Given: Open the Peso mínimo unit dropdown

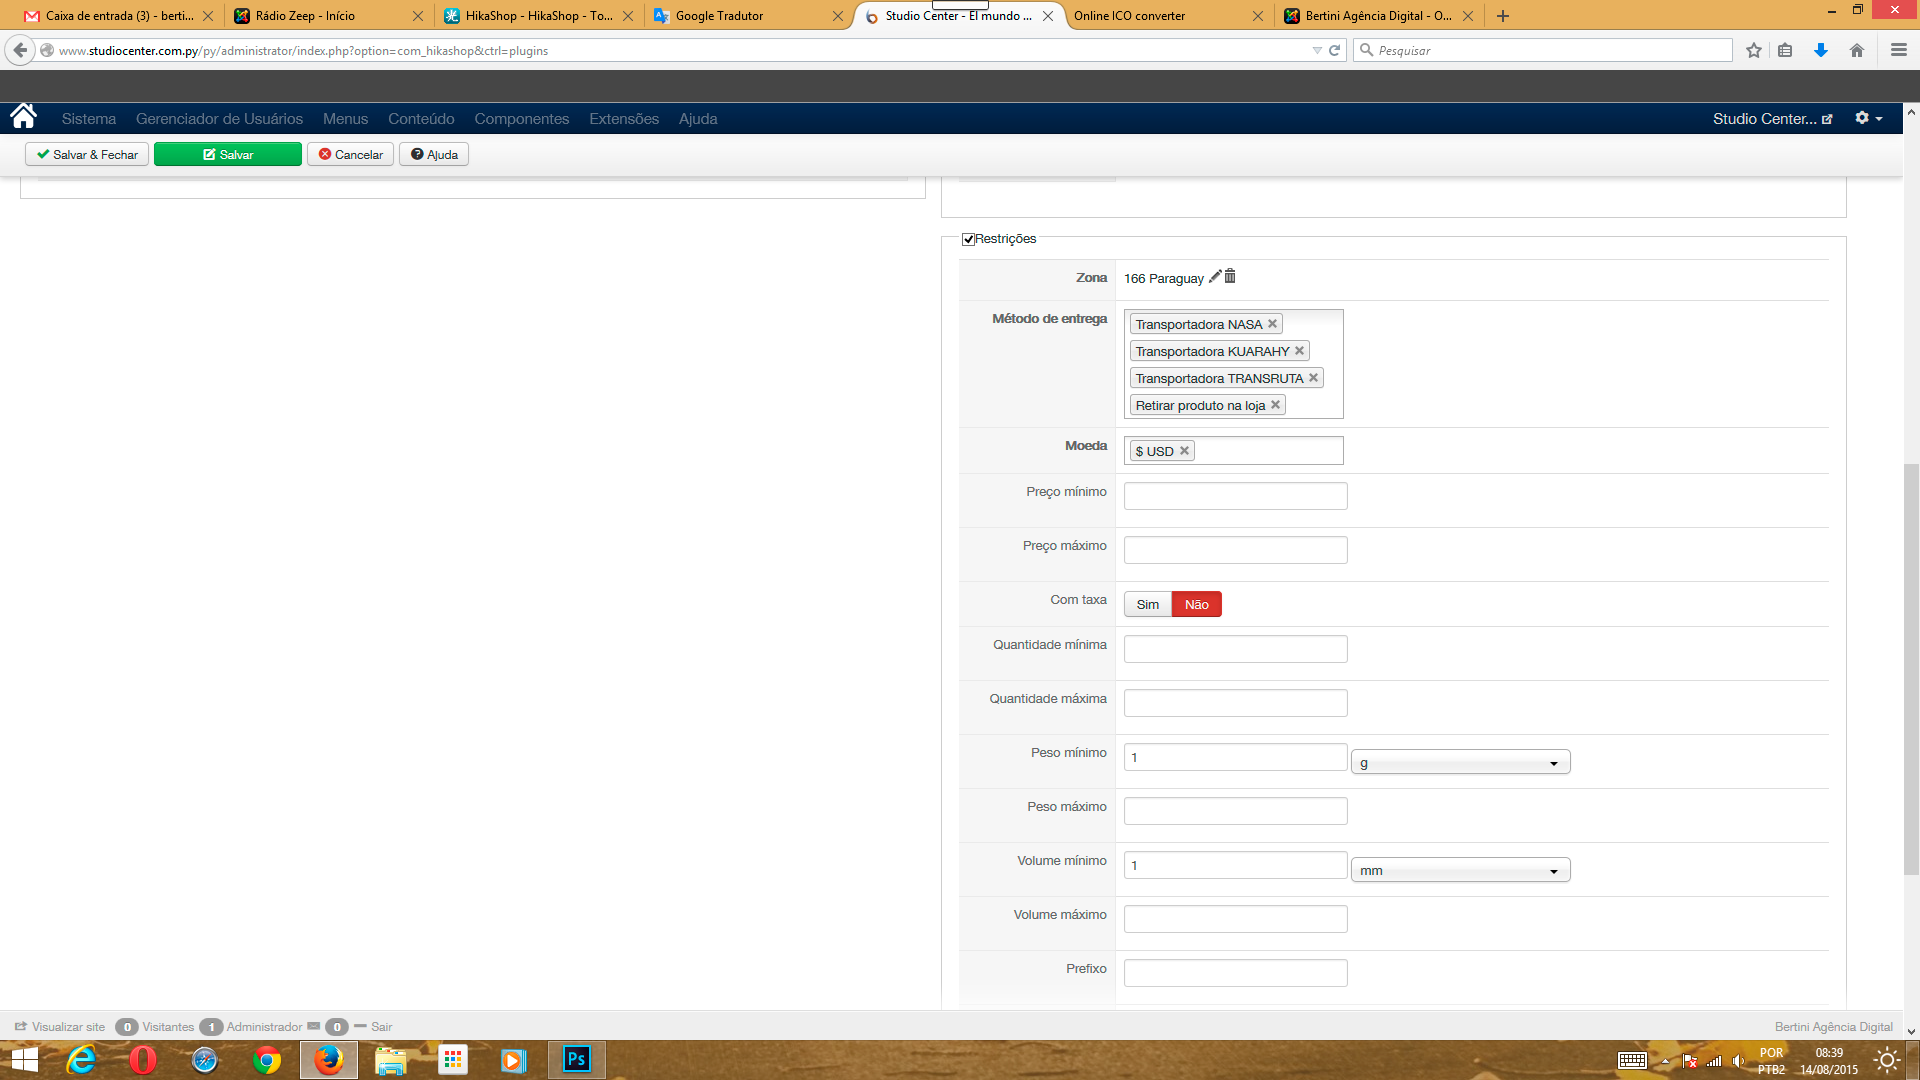Looking at the screenshot, I should point(1460,763).
